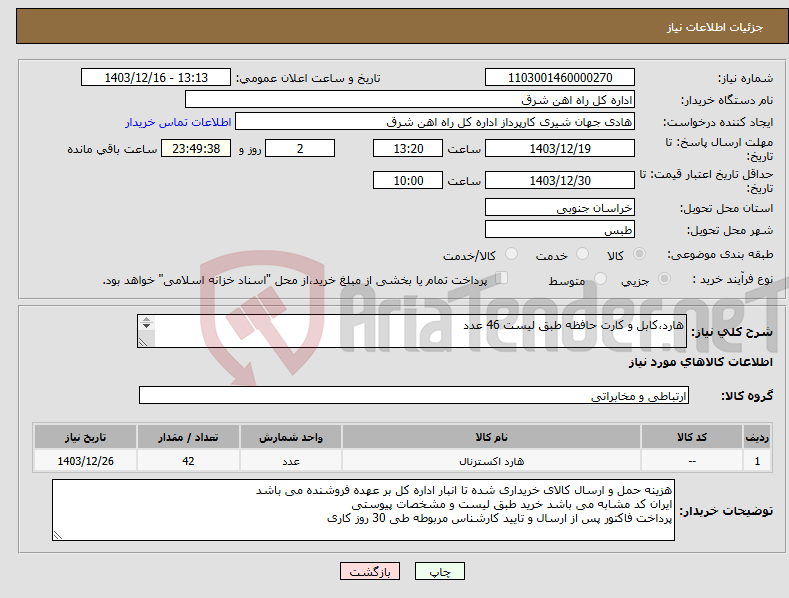Click the buyer name field اداره کل راه اهن شرق

pyautogui.click(x=410, y=100)
